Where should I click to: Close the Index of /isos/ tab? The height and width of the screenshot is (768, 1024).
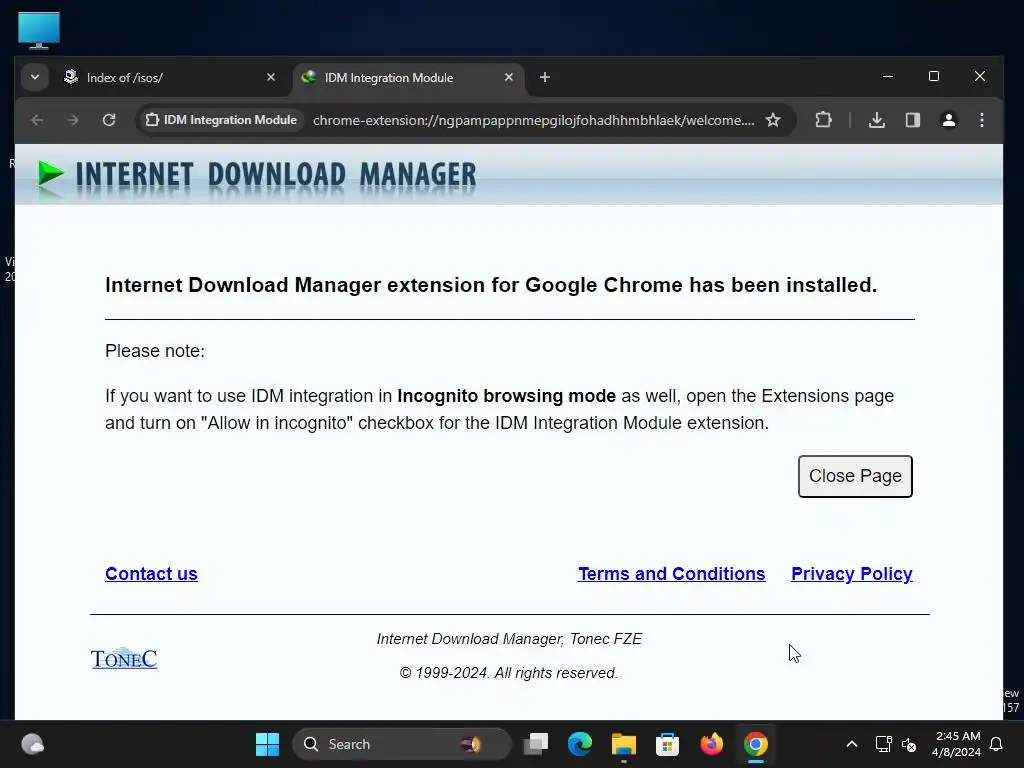(x=271, y=77)
